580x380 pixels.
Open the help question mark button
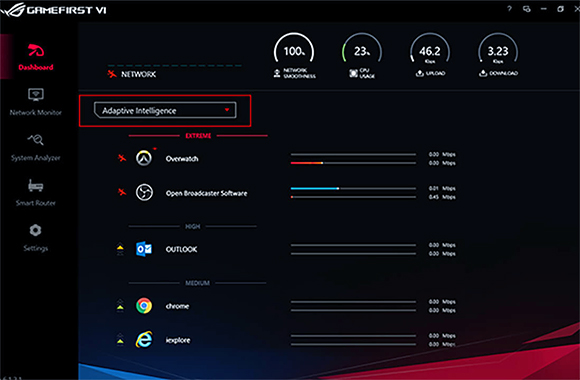click(x=509, y=9)
